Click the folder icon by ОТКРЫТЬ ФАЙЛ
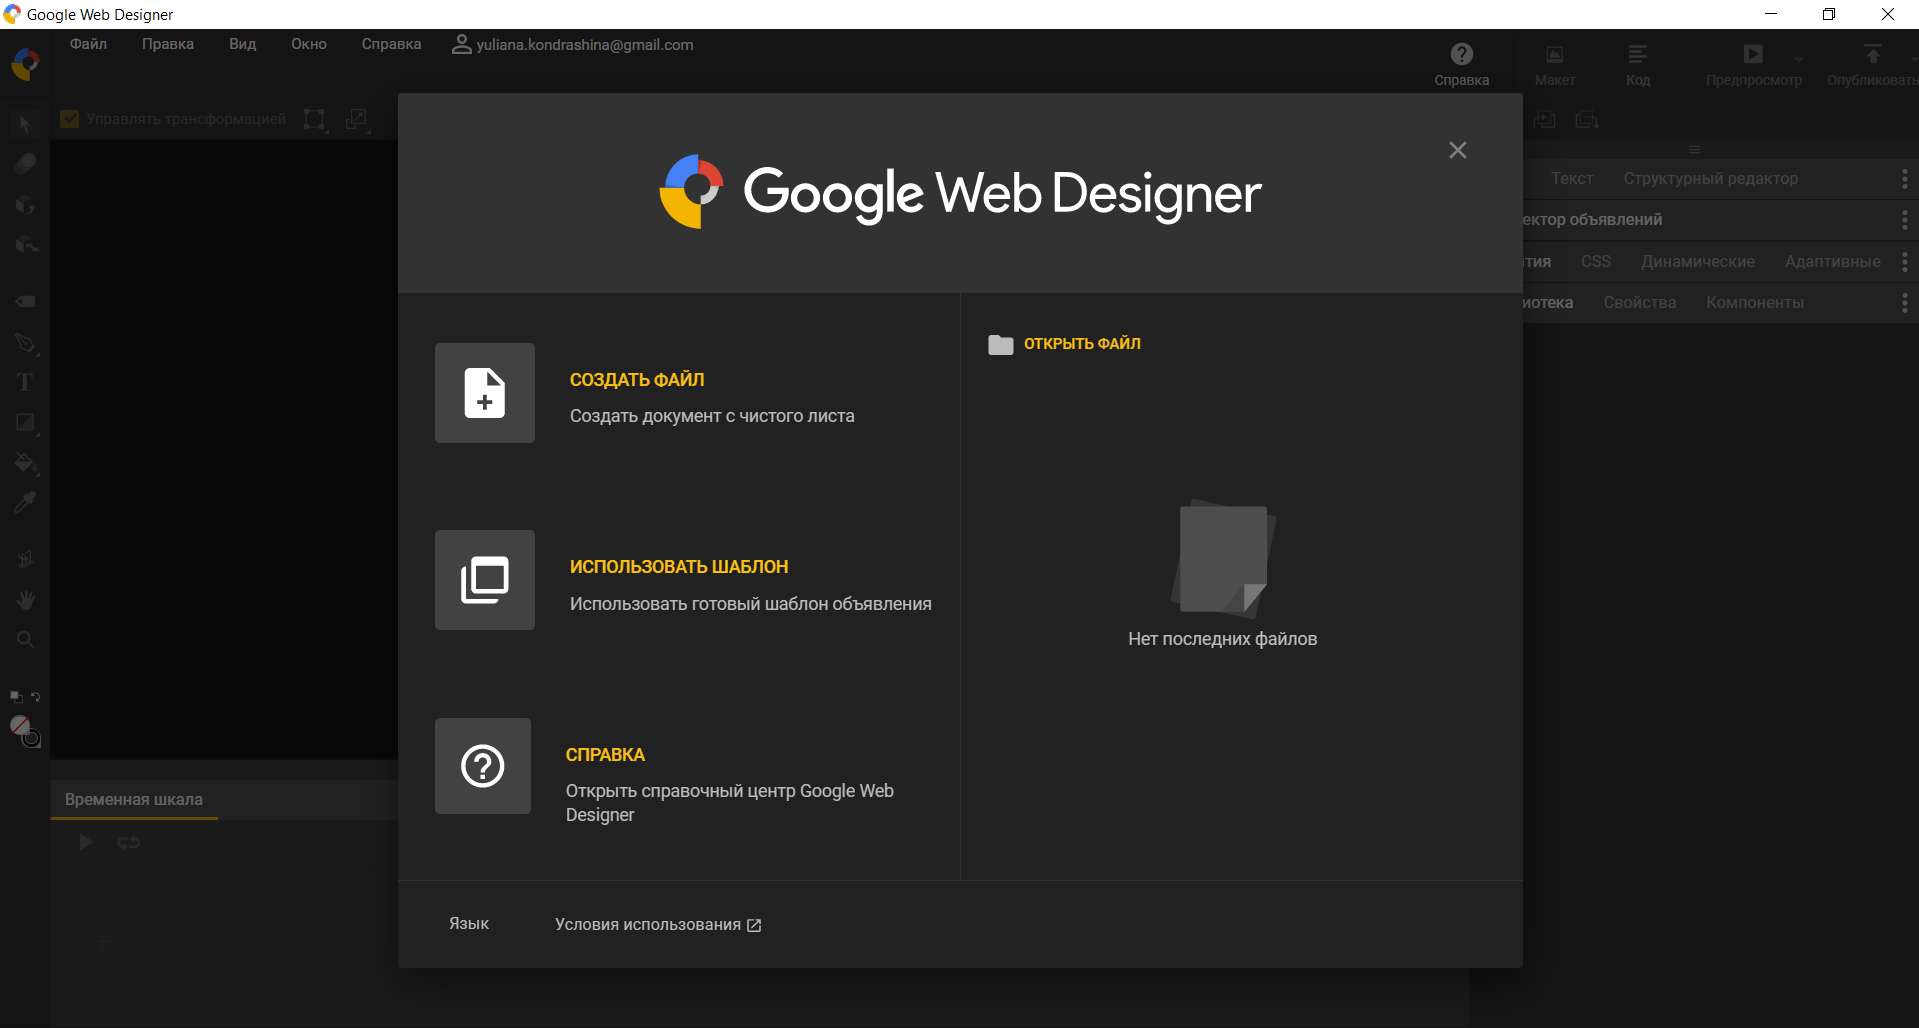This screenshot has width=1919, height=1028. 1001,344
